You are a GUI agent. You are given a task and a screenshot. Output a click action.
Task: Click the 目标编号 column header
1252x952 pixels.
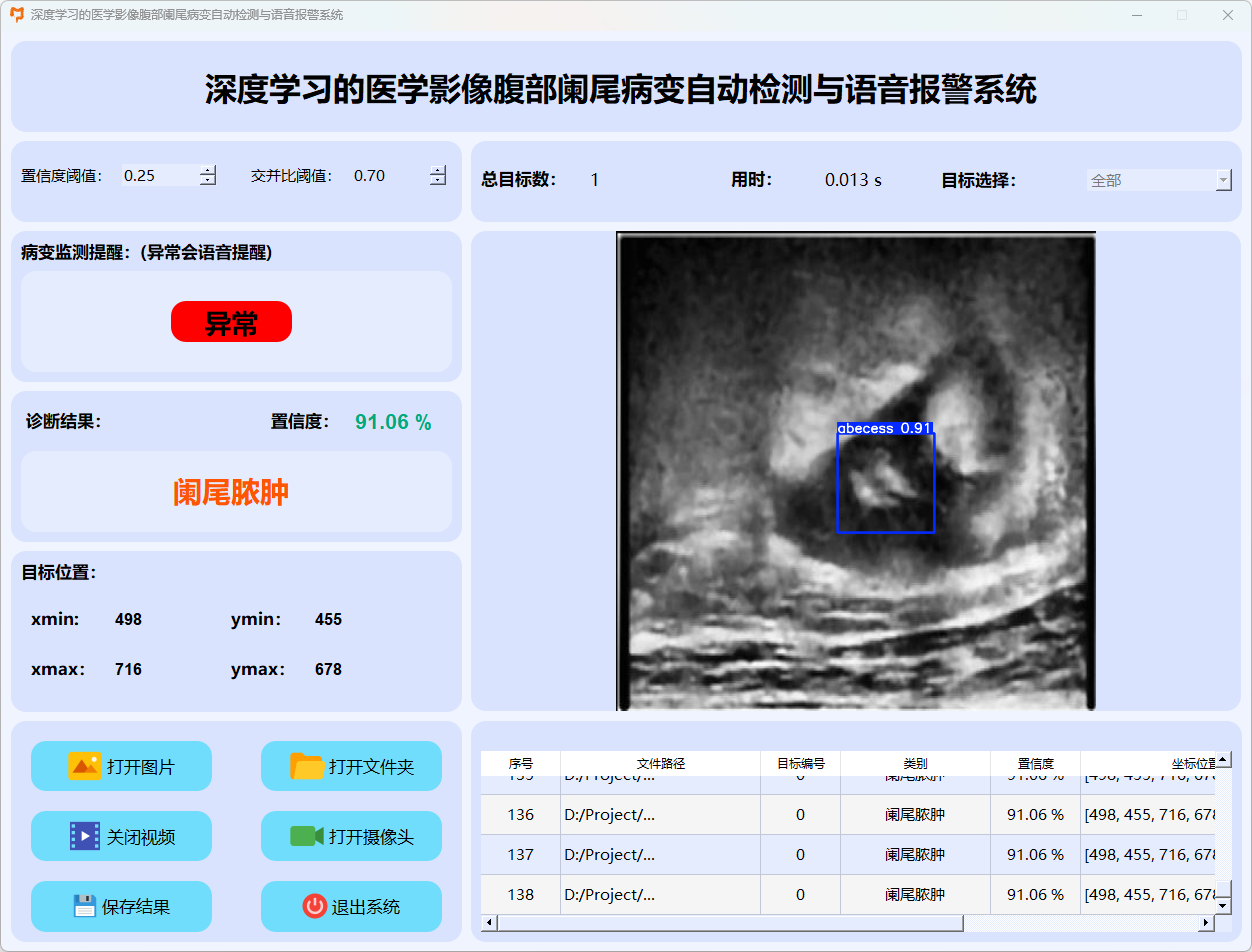[x=801, y=763]
